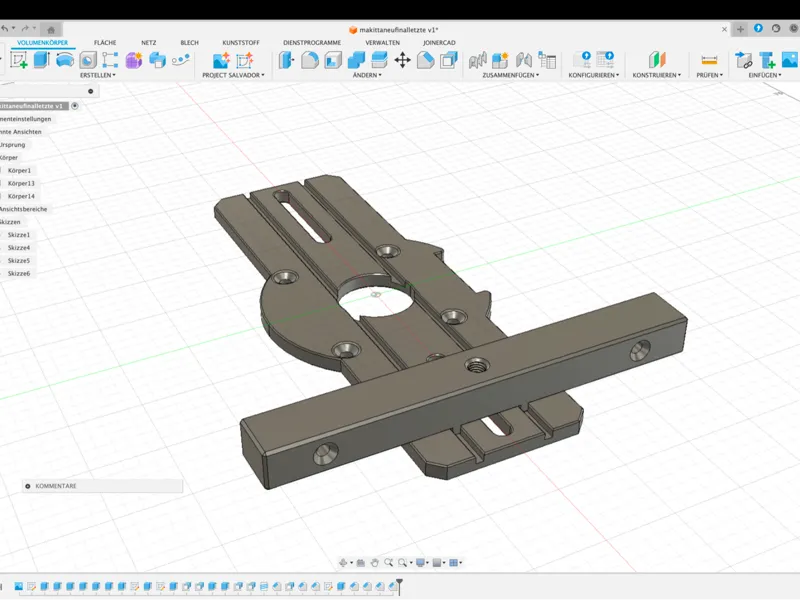Image resolution: width=800 pixels, height=600 pixels.
Task: Click the first canvas feature in timeline
Action: point(19,586)
